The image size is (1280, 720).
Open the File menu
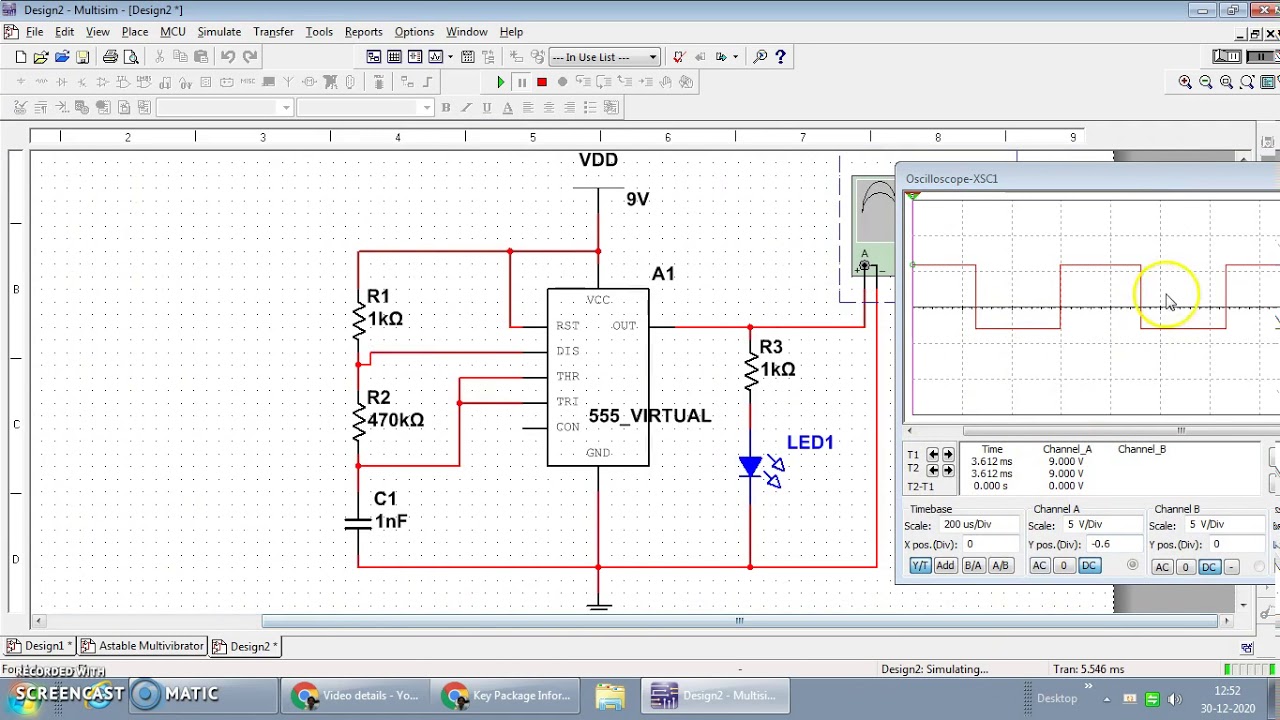pos(34,32)
